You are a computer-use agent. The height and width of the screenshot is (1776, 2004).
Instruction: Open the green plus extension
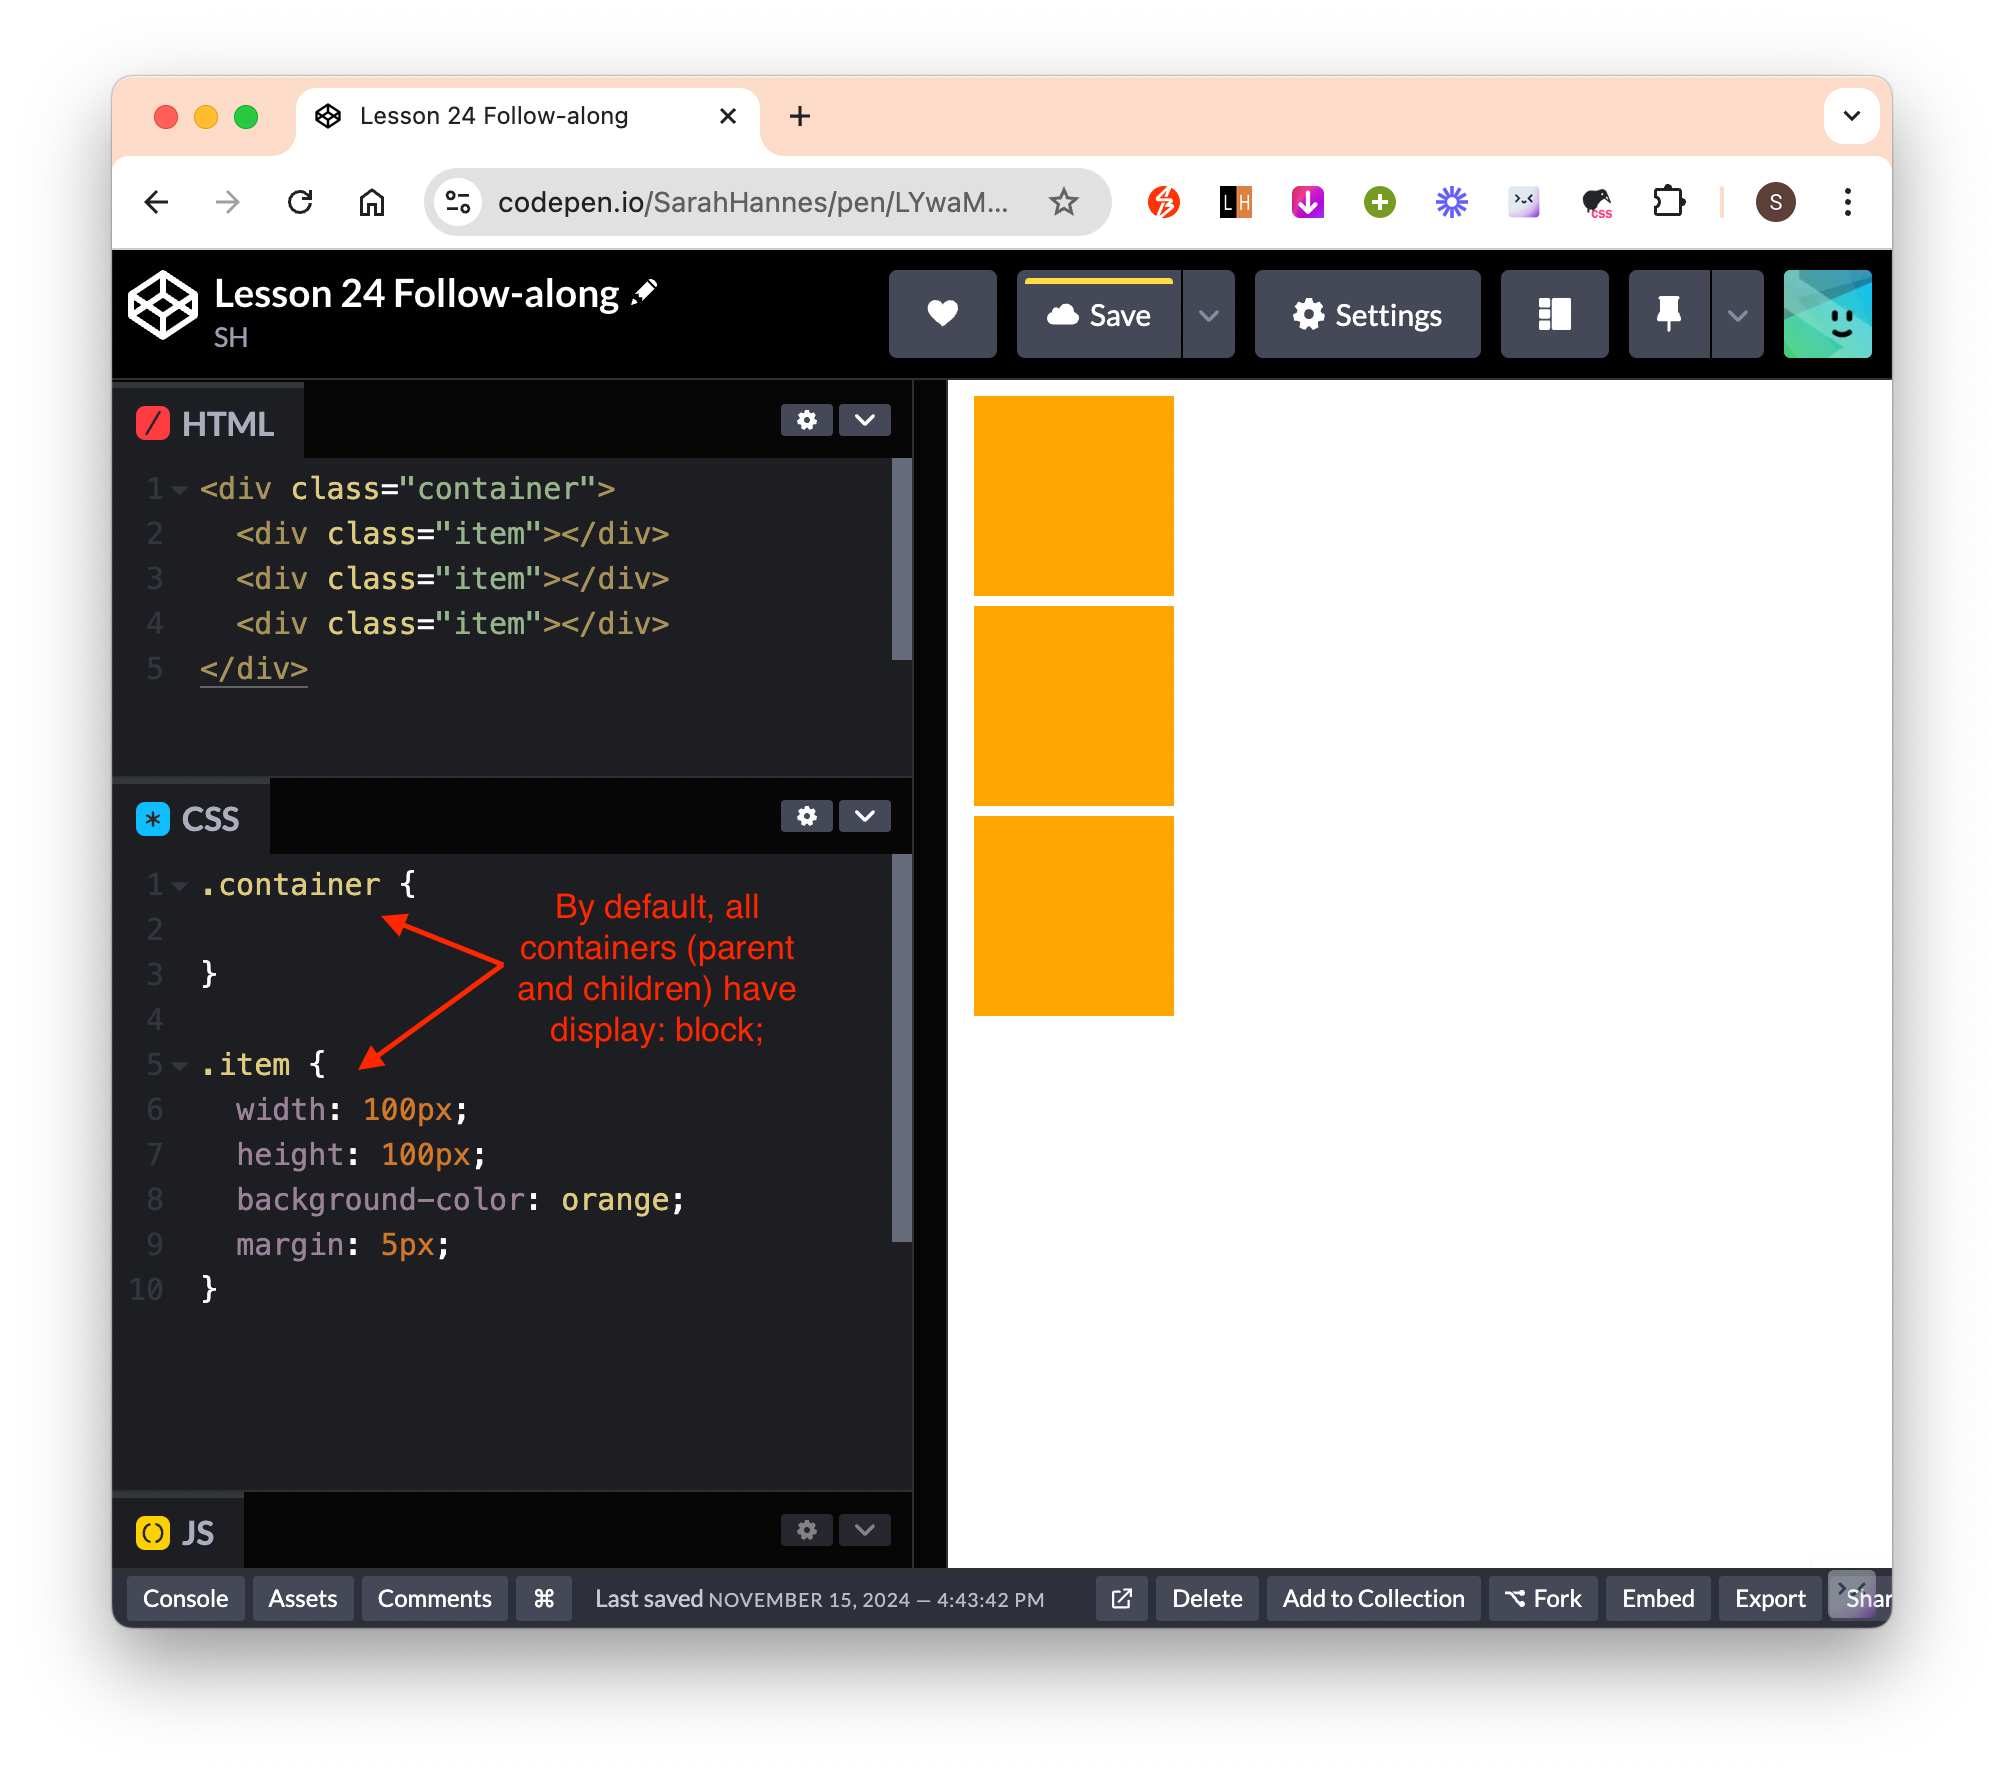point(1380,202)
